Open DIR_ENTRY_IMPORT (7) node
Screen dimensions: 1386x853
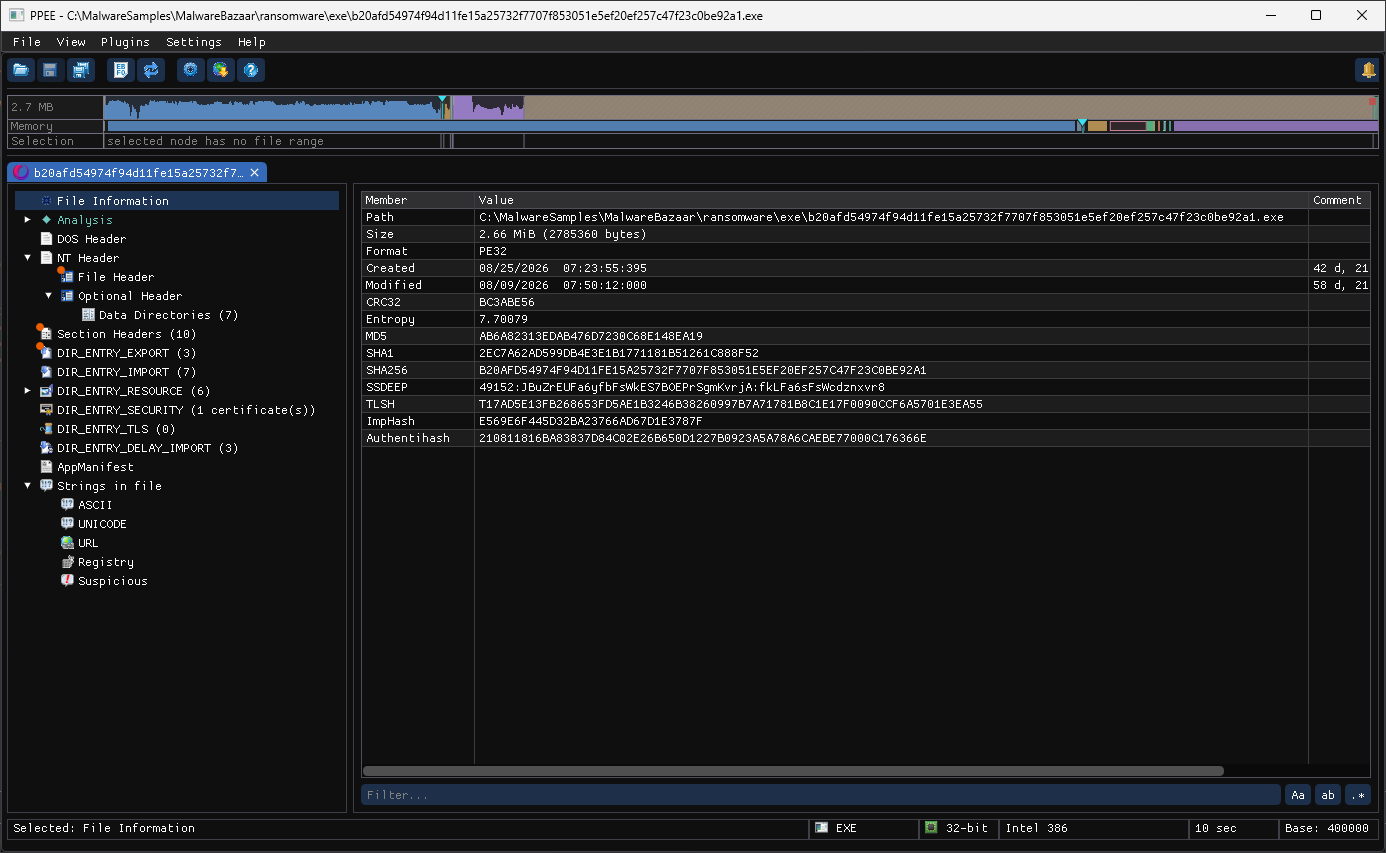coord(127,372)
